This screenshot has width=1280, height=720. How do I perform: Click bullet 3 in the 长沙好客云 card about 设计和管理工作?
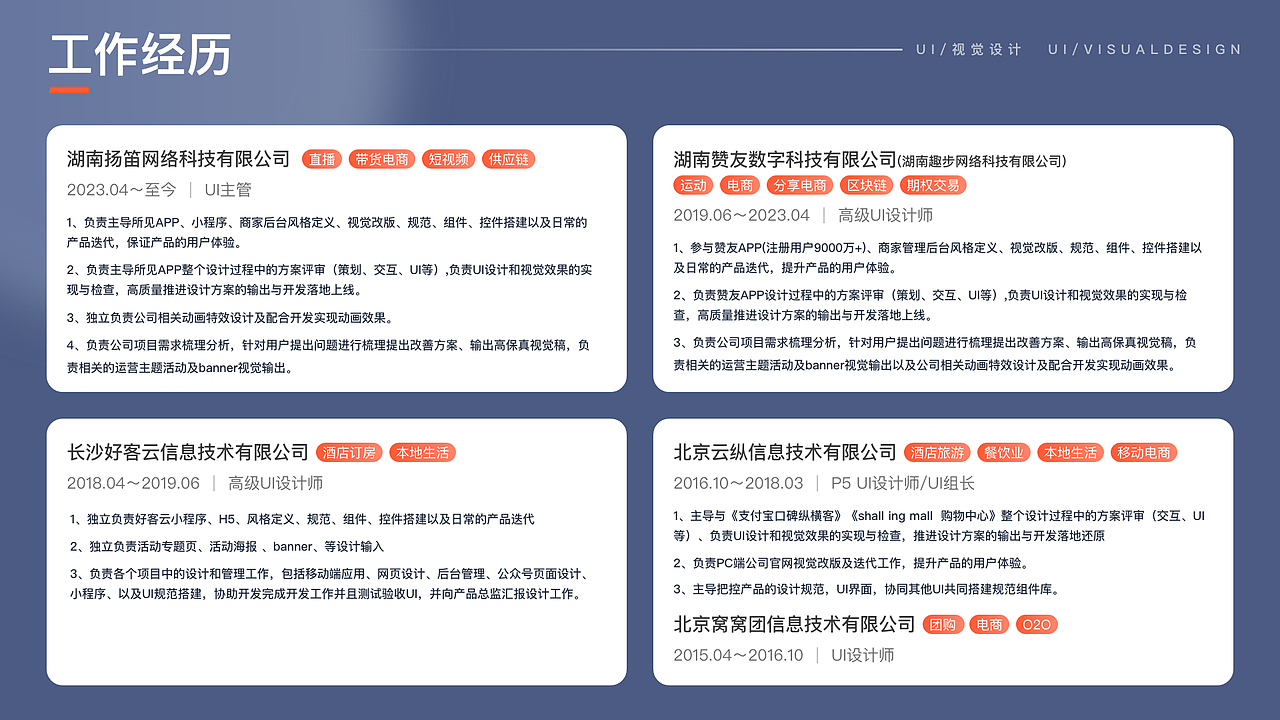[x=329, y=583]
